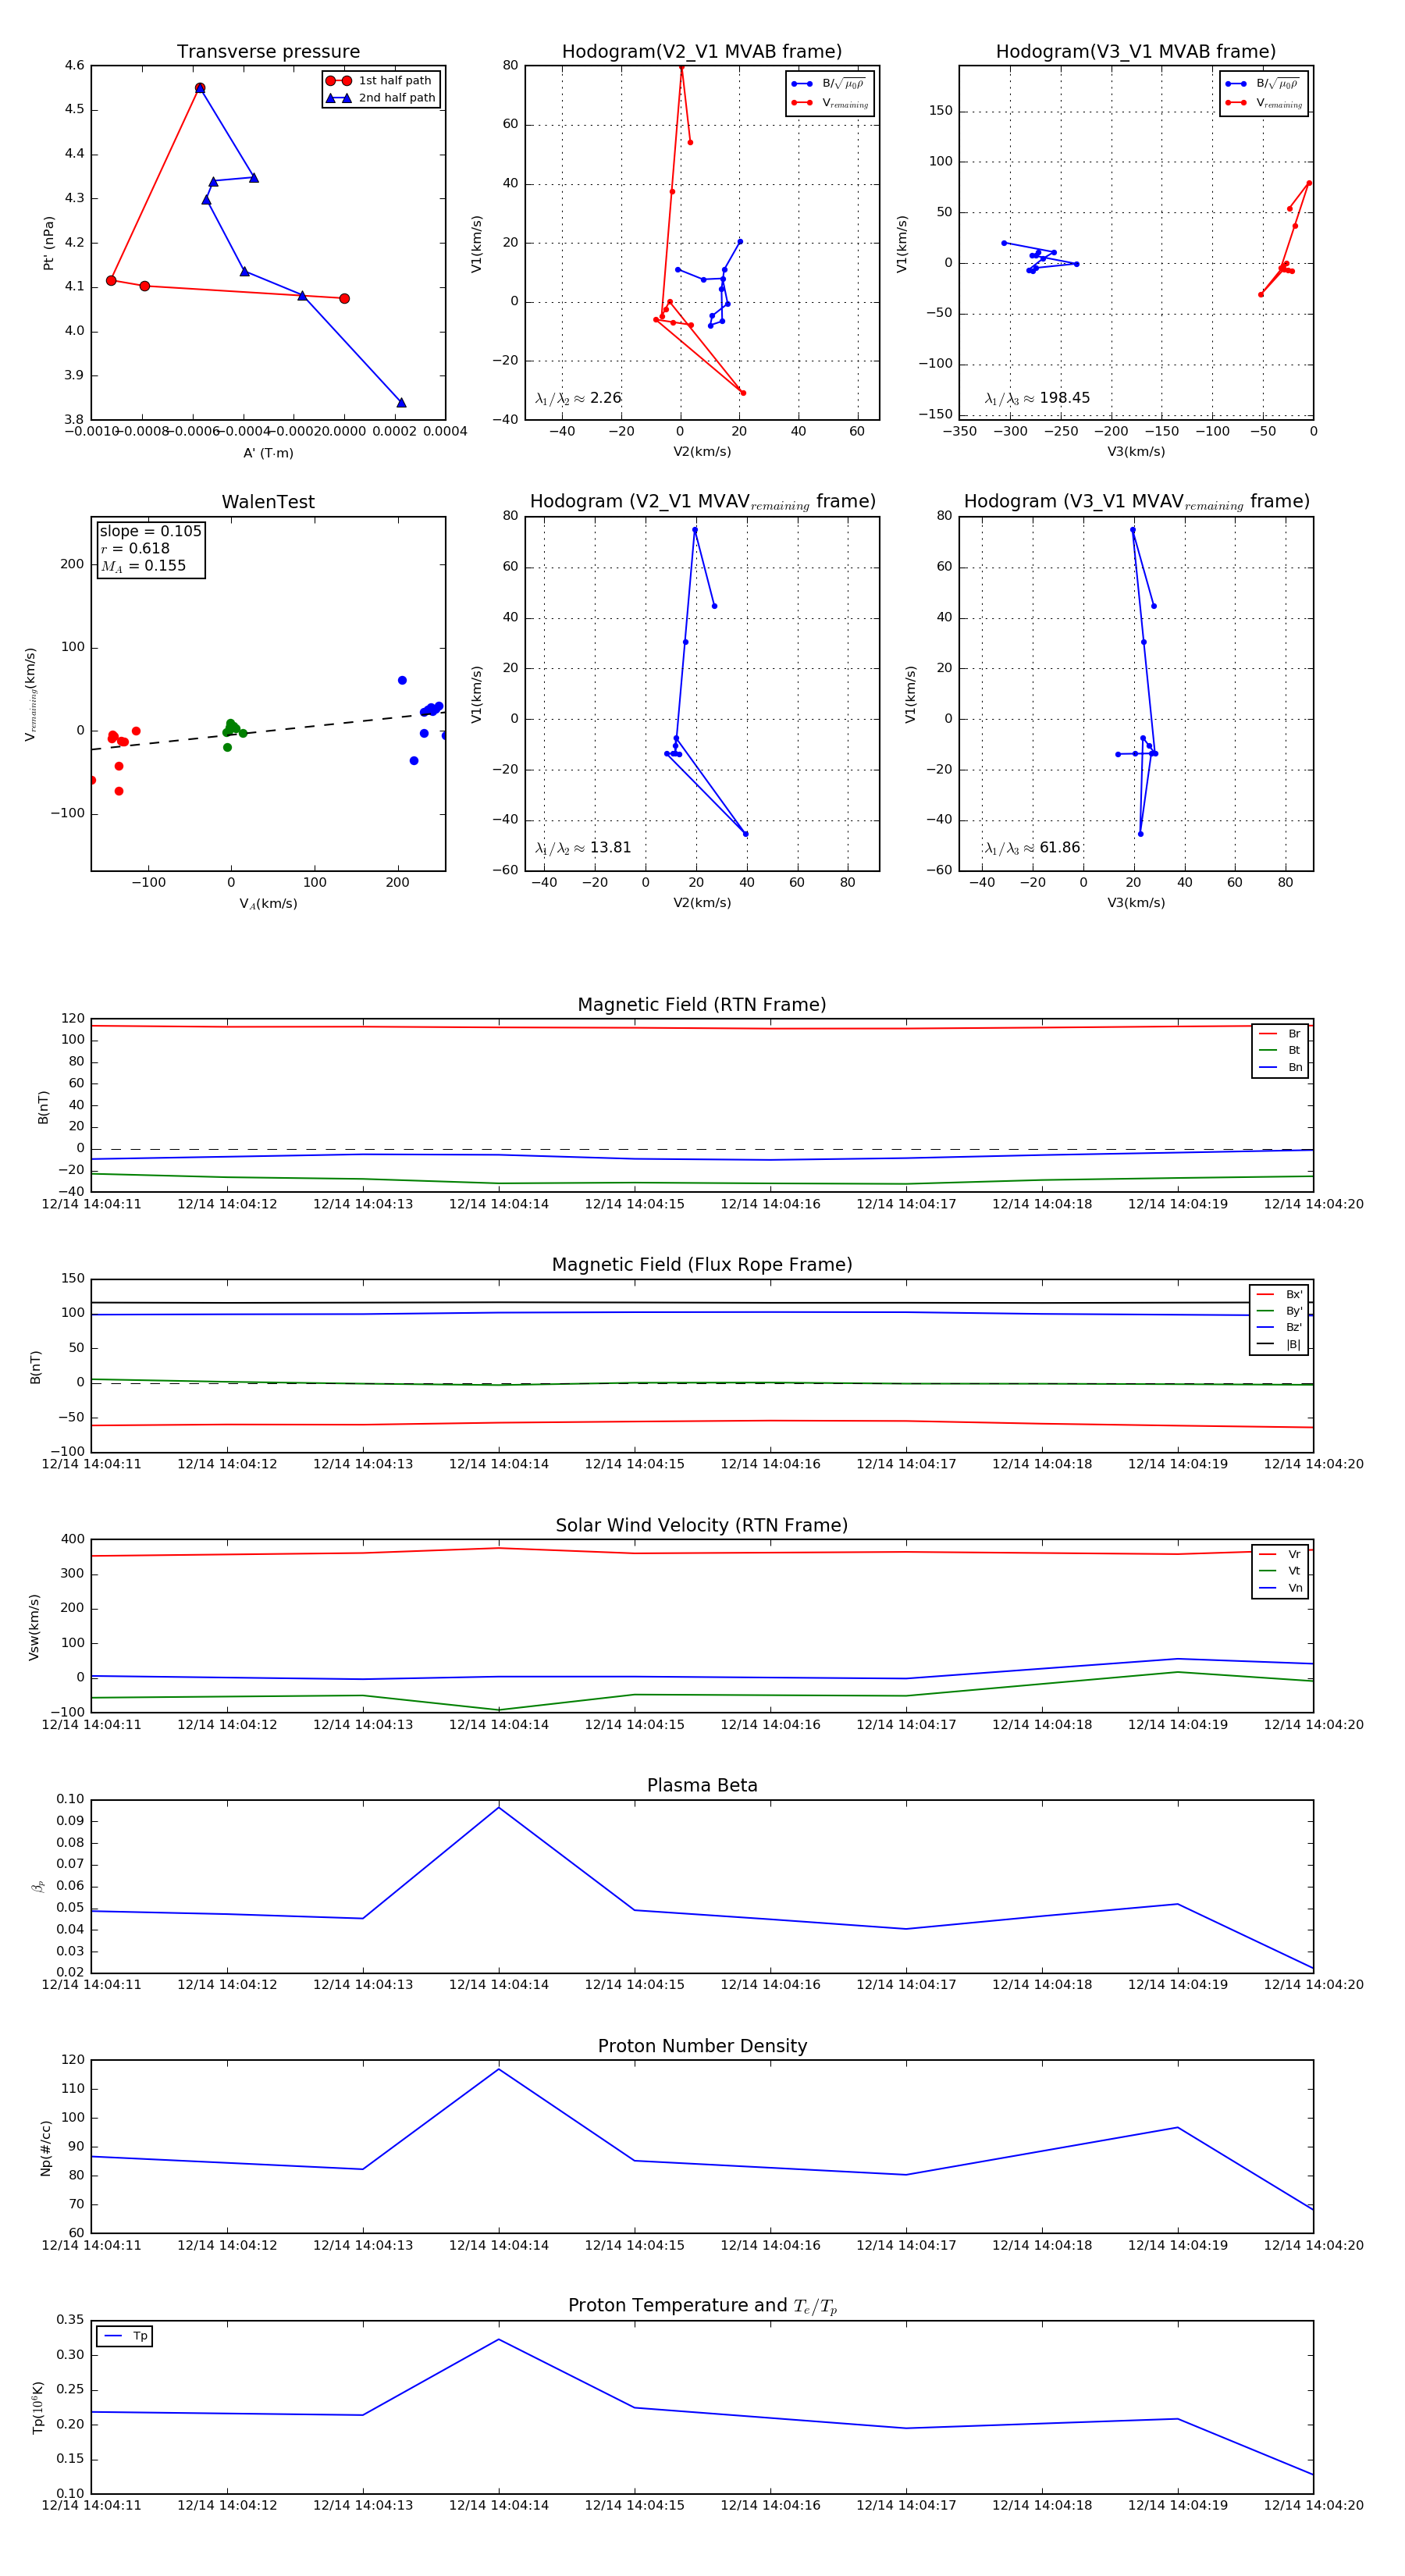Screen dimensions: 1405x2576
Task: Click the 'Vsw(km/s)' y-axis label
Action: coord(34,1627)
